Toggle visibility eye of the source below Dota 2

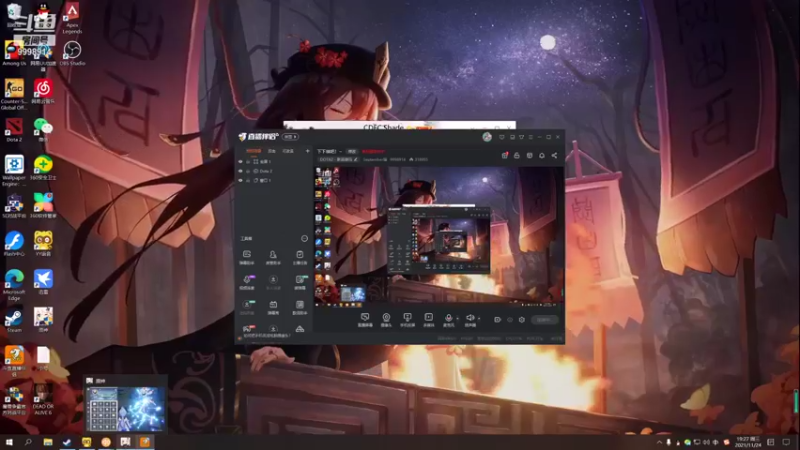point(241,180)
